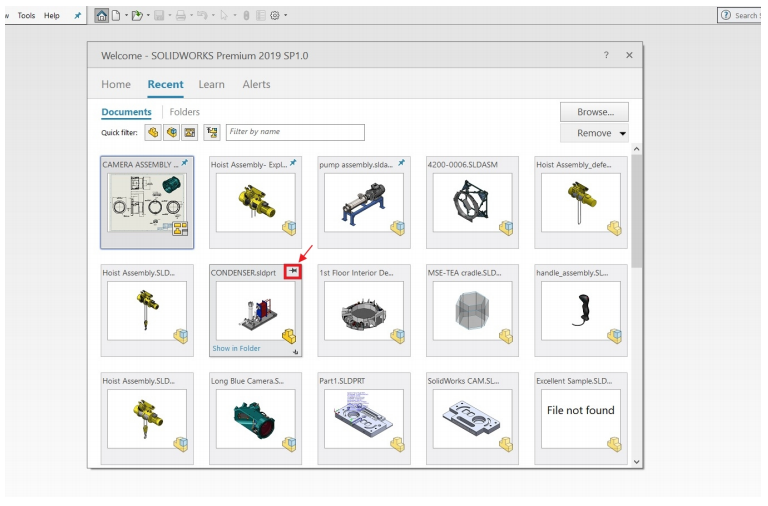Switch to the Folders sub-tab
768x506 pixels.
point(185,112)
